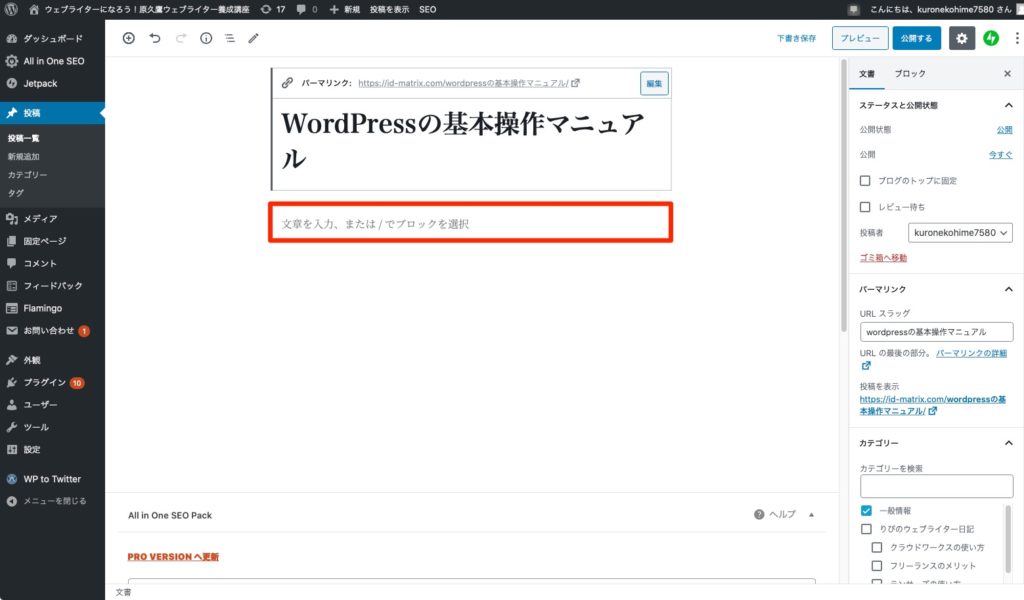The width and height of the screenshot is (1024, 600).
Task: Click the updates icon showing 17
Action: (273, 9)
